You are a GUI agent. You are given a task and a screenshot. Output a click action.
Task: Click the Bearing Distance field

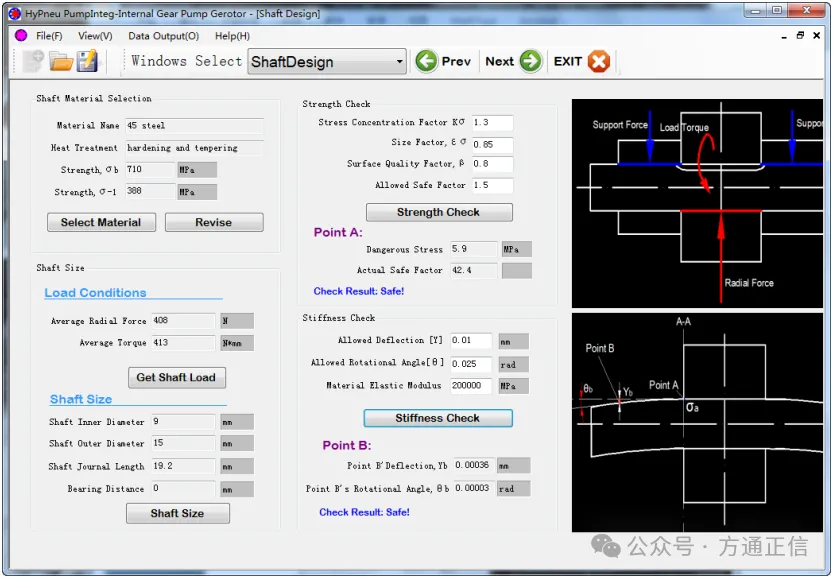(184, 488)
